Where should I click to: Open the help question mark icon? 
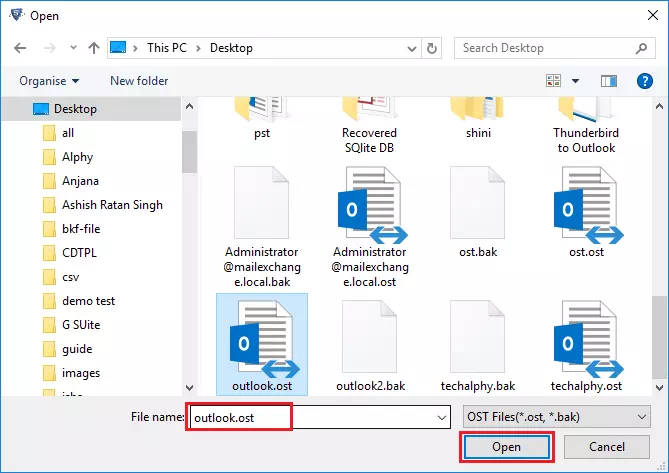pos(644,81)
